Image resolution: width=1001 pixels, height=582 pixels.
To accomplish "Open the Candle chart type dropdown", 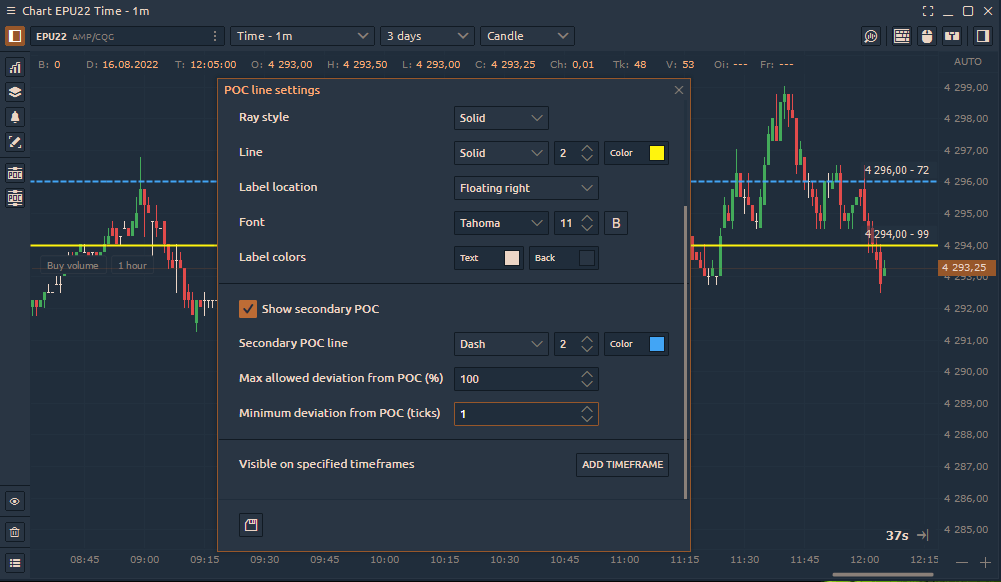I will (x=527, y=36).
